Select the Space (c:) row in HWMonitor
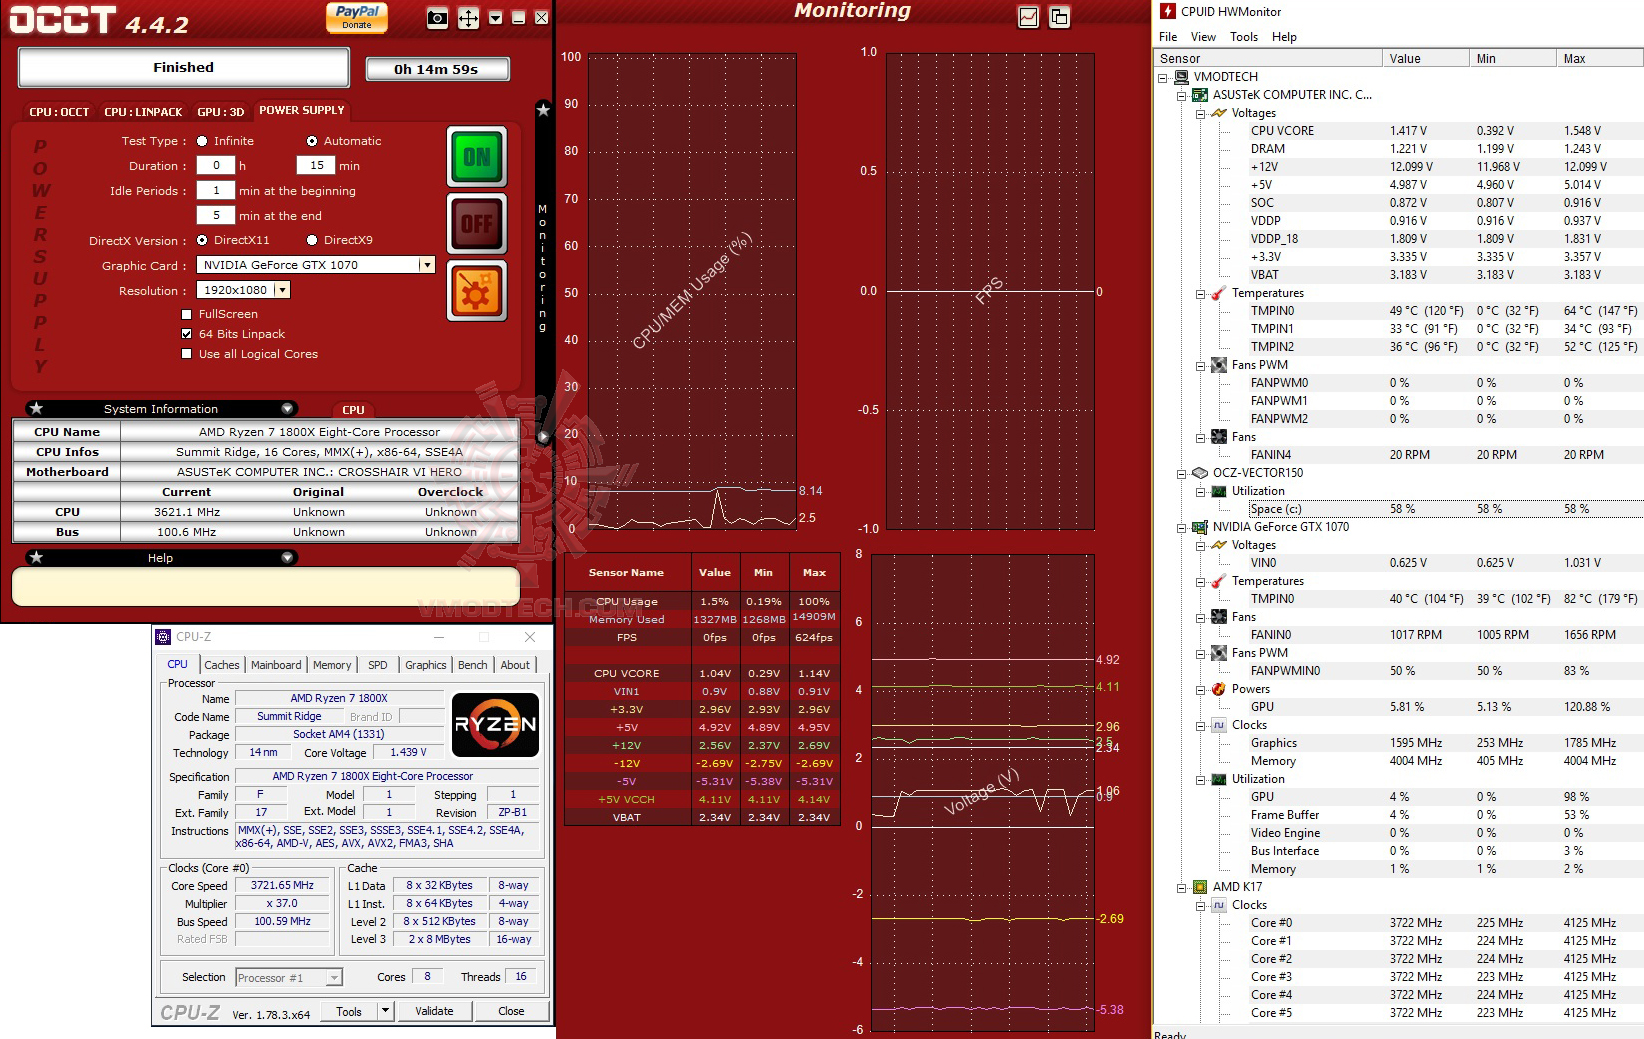This screenshot has height=1039, width=1644. coord(1446,509)
